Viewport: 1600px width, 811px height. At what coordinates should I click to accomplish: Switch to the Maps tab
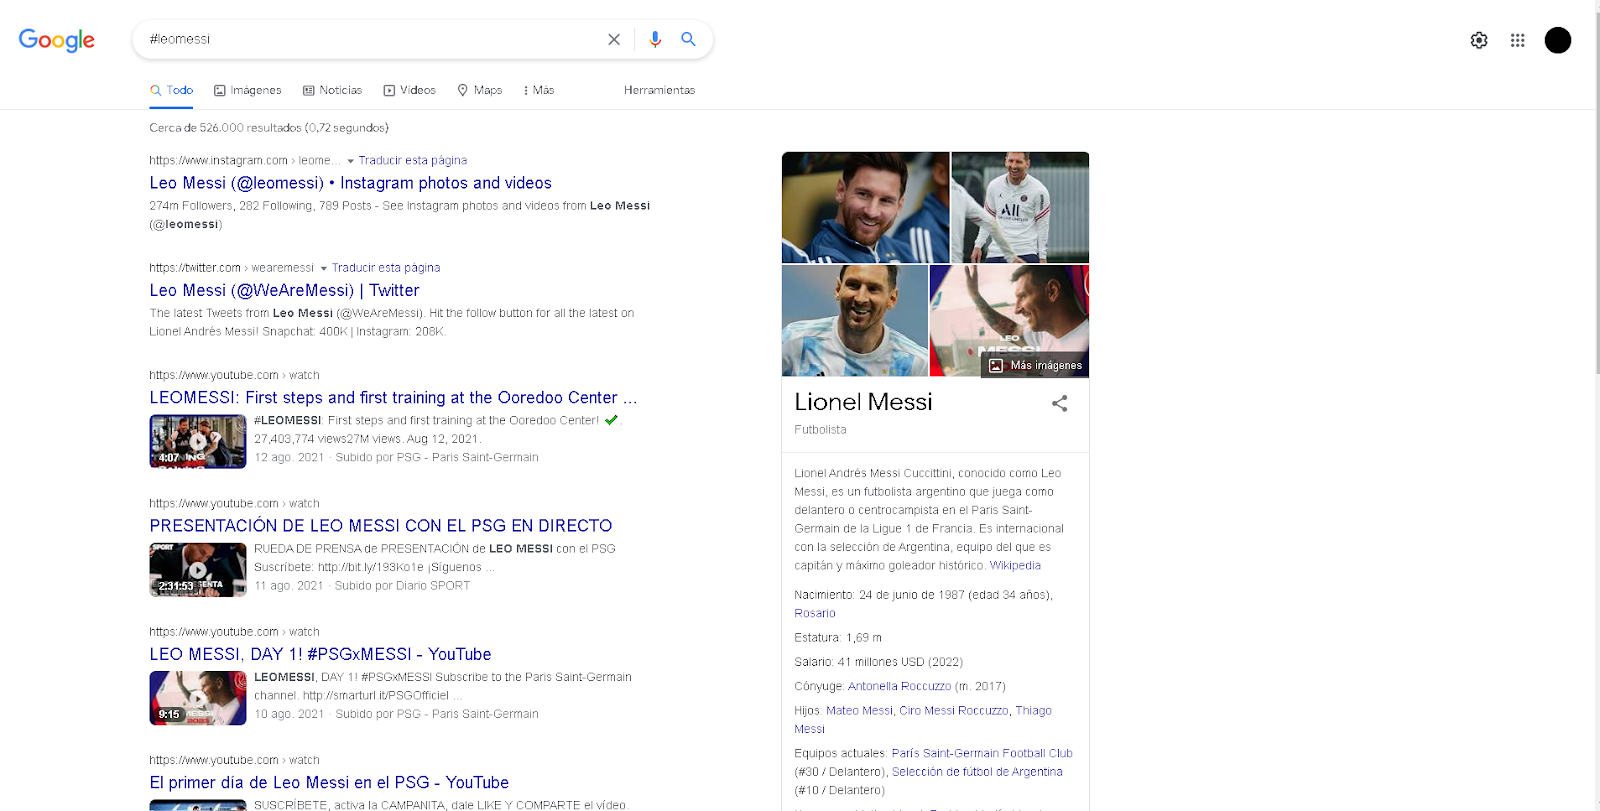480,90
